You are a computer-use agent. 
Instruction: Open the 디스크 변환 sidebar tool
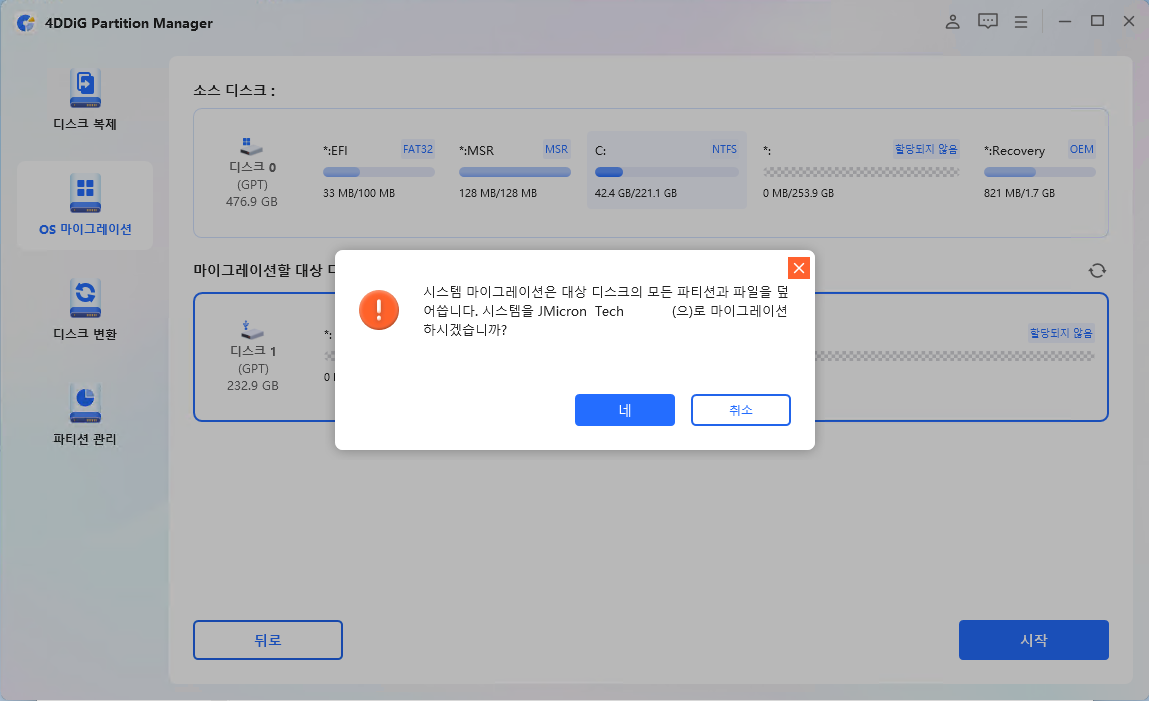coord(85,310)
